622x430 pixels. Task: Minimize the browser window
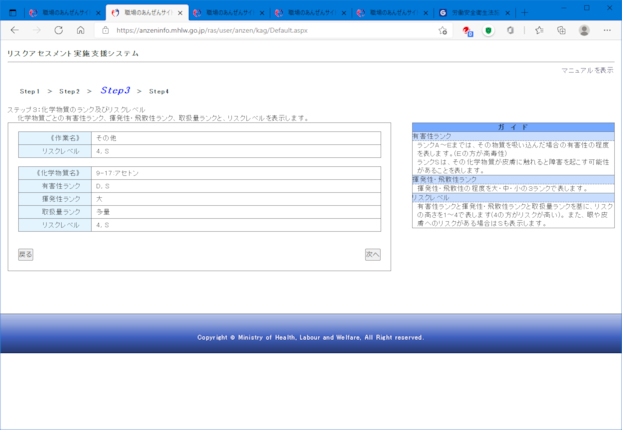(x=564, y=8)
